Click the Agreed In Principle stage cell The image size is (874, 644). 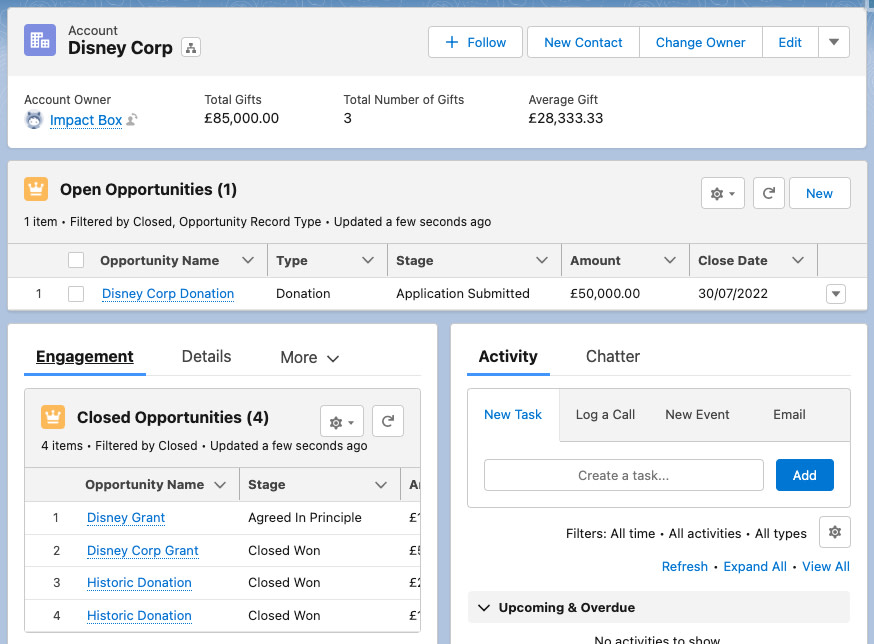coord(305,518)
